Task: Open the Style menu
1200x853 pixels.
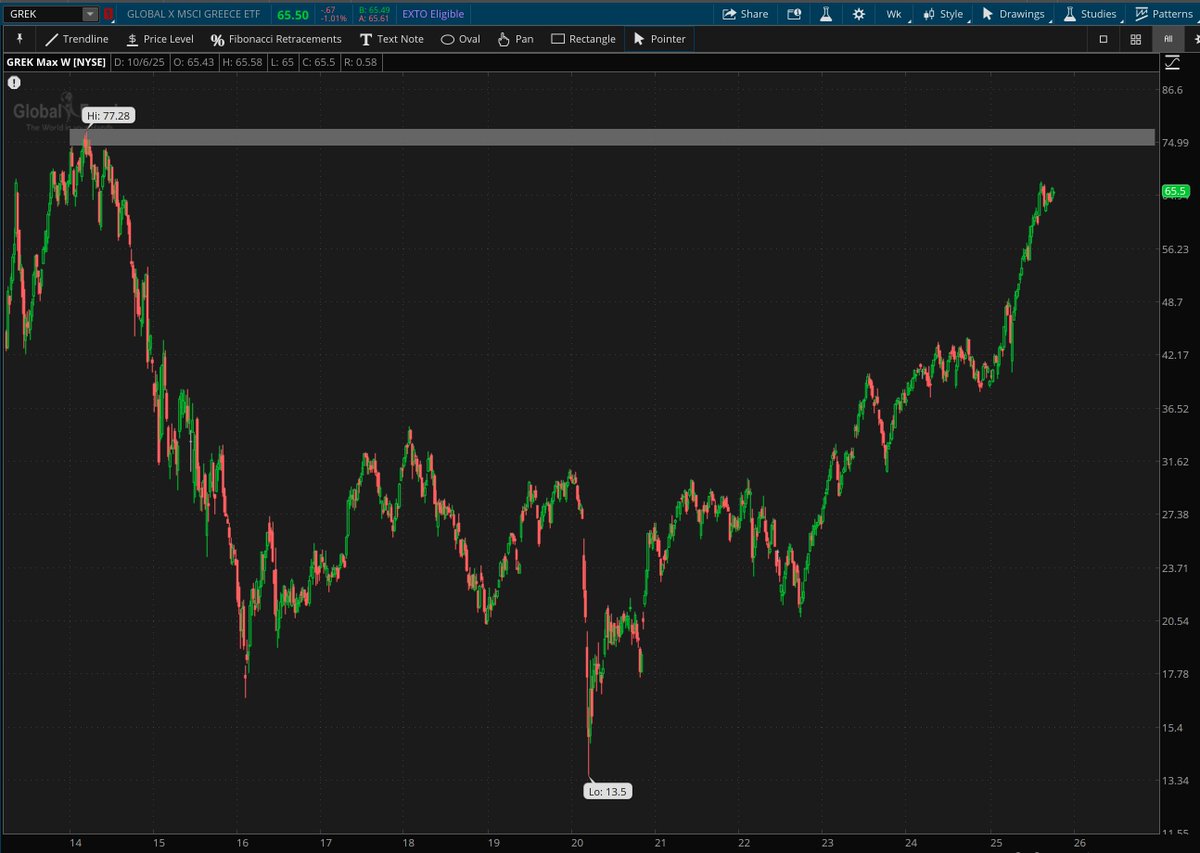Action: point(943,14)
